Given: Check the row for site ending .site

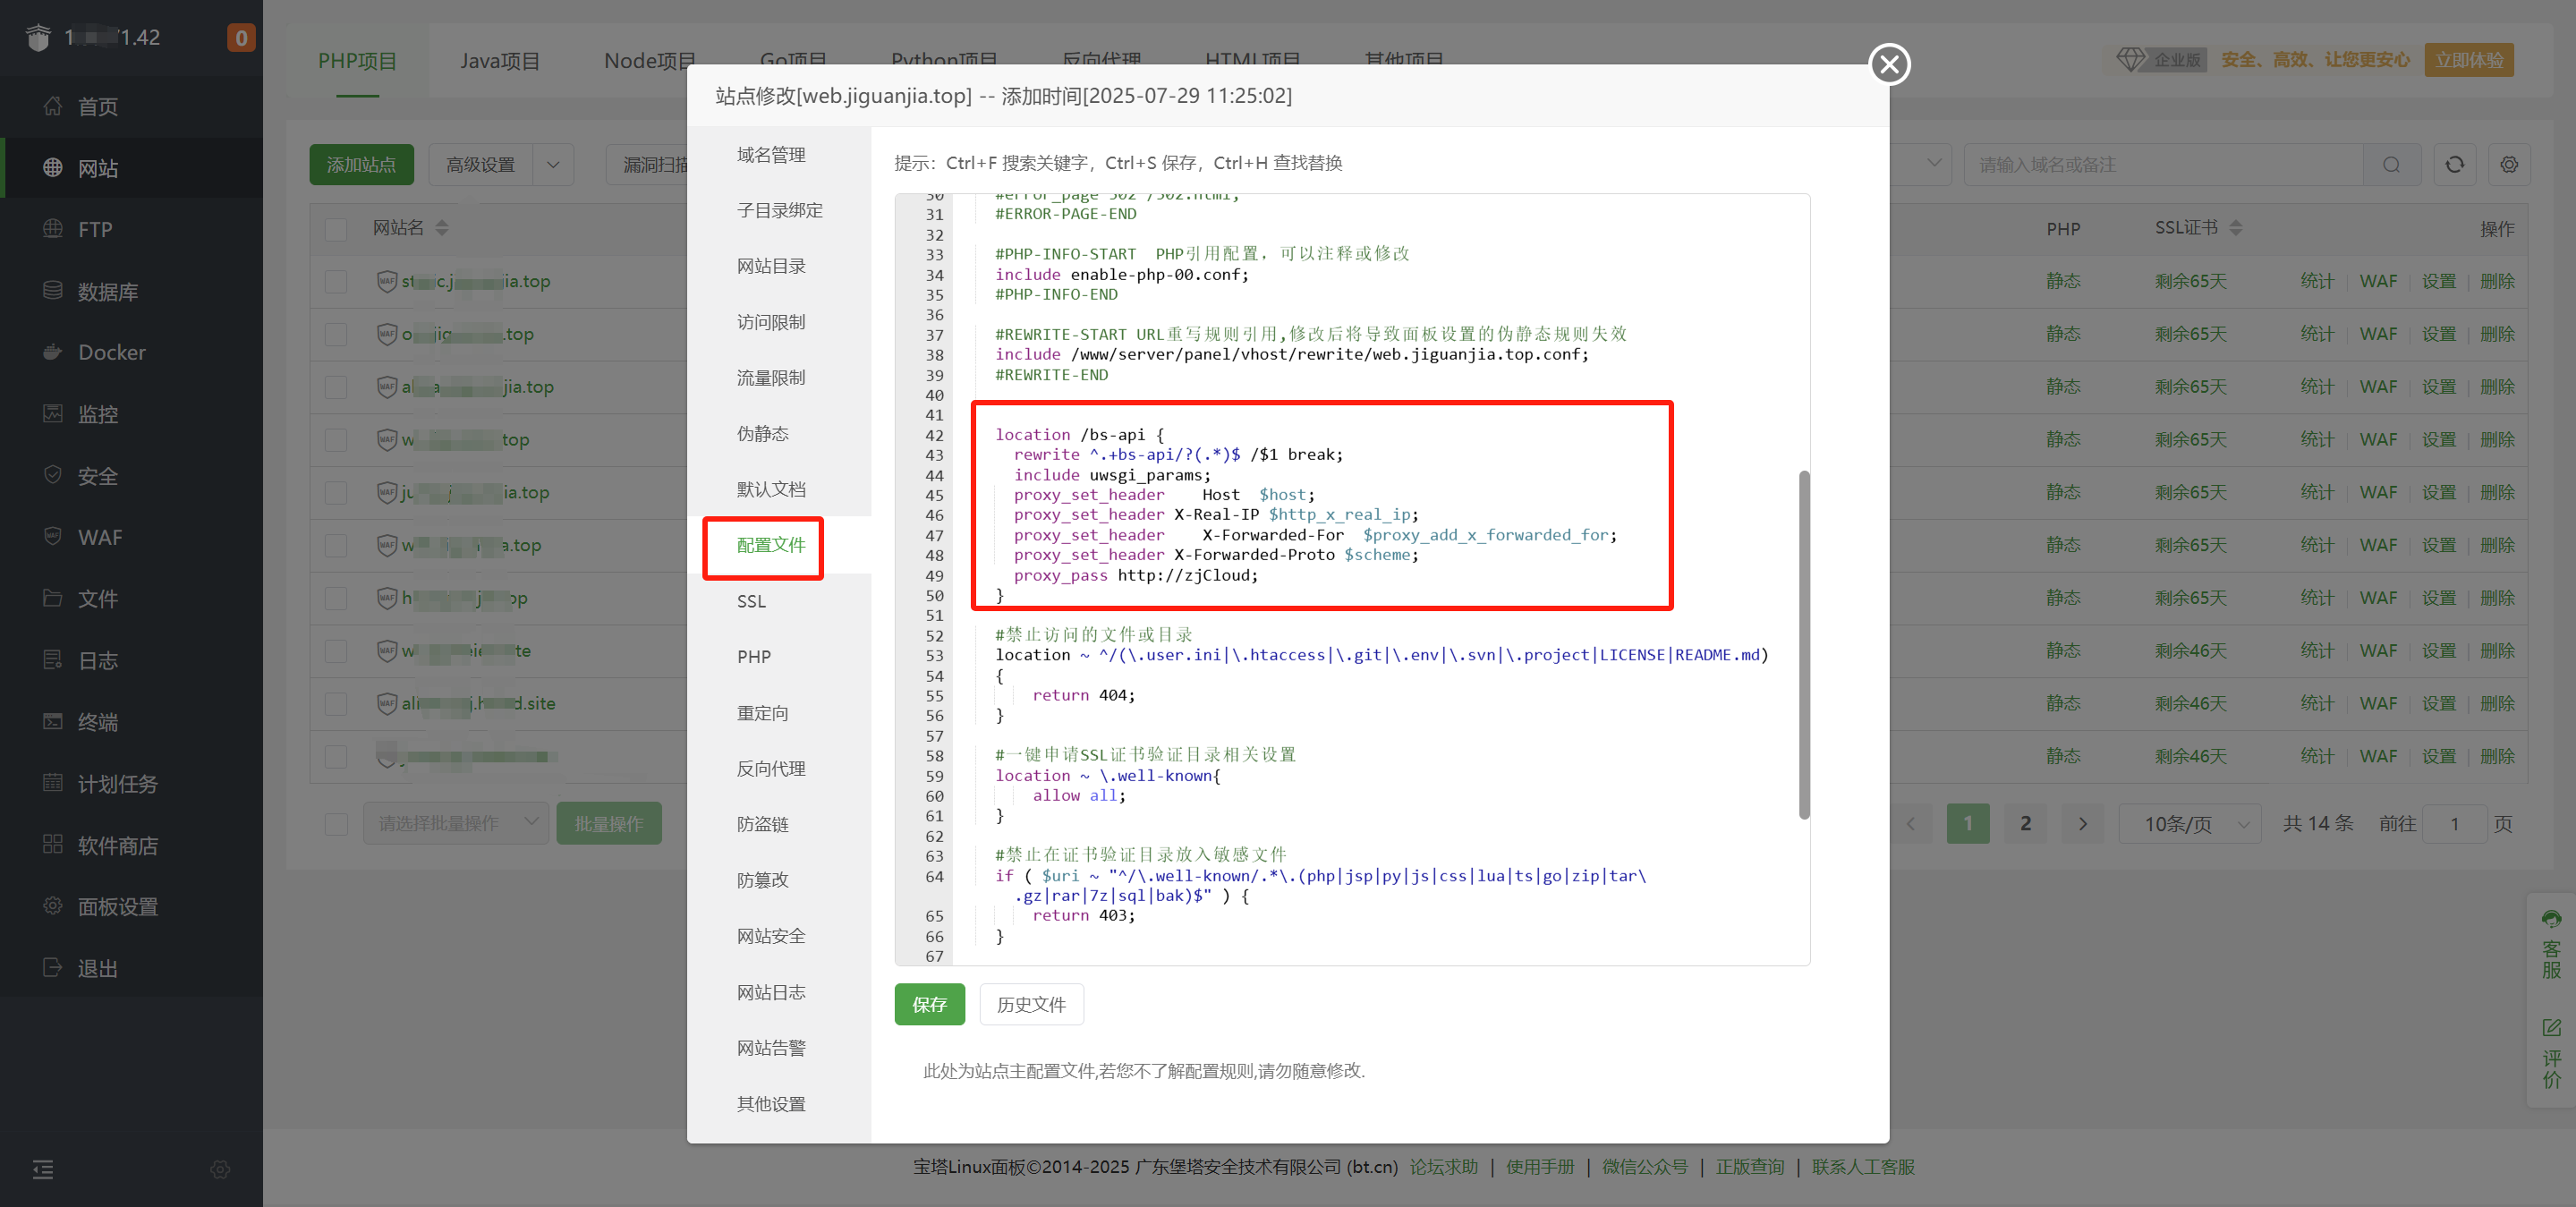Looking at the screenshot, I should [336, 704].
